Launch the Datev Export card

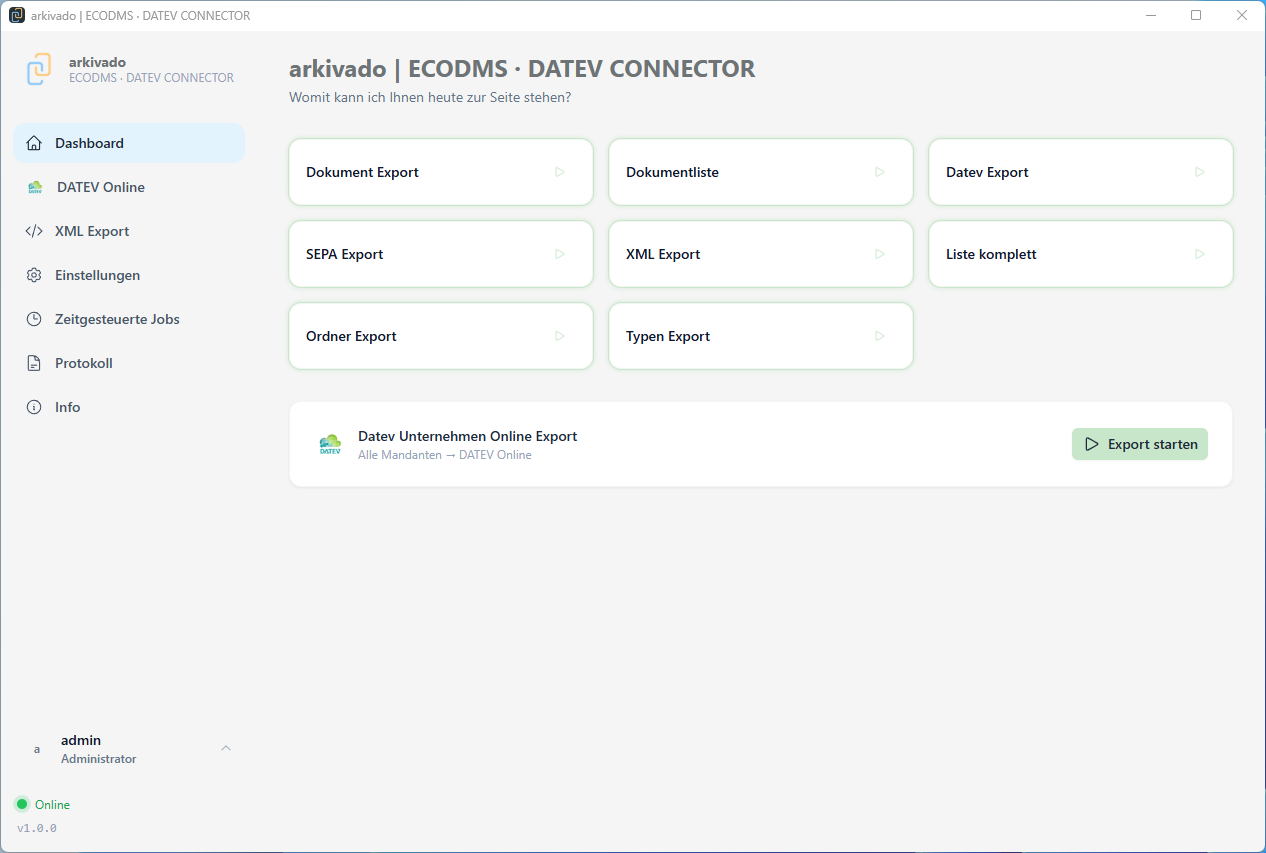[x=1081, y=172]
